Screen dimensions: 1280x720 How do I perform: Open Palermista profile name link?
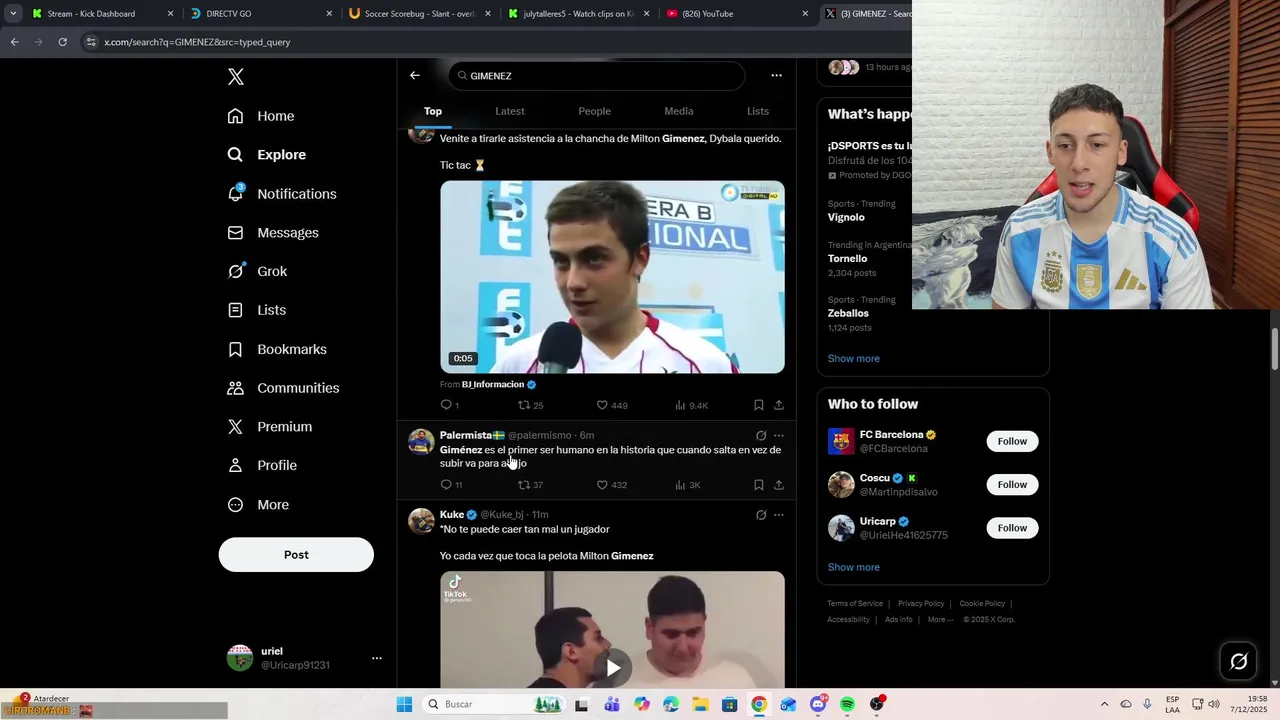466,435
